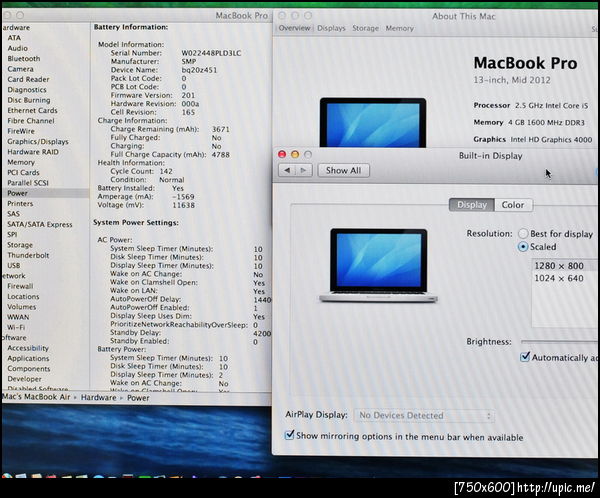Select Audio in hardware sidebar
This screenshot has height=498, width=600.
click(18, 48)
